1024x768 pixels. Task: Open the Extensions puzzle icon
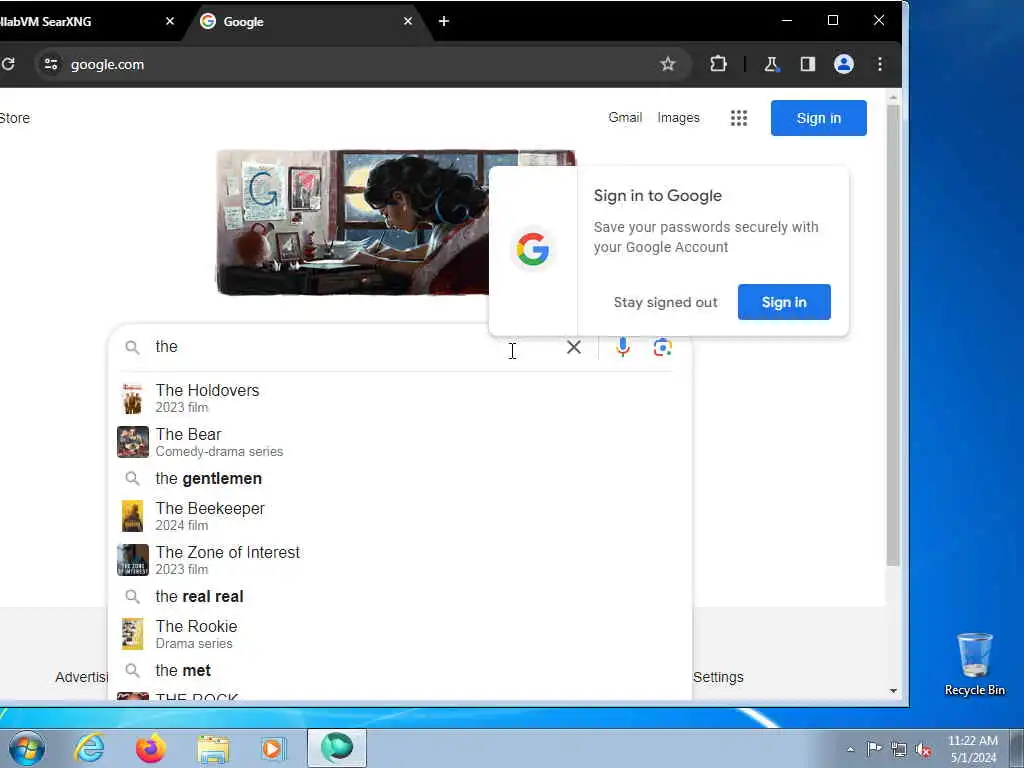[718, 64]
